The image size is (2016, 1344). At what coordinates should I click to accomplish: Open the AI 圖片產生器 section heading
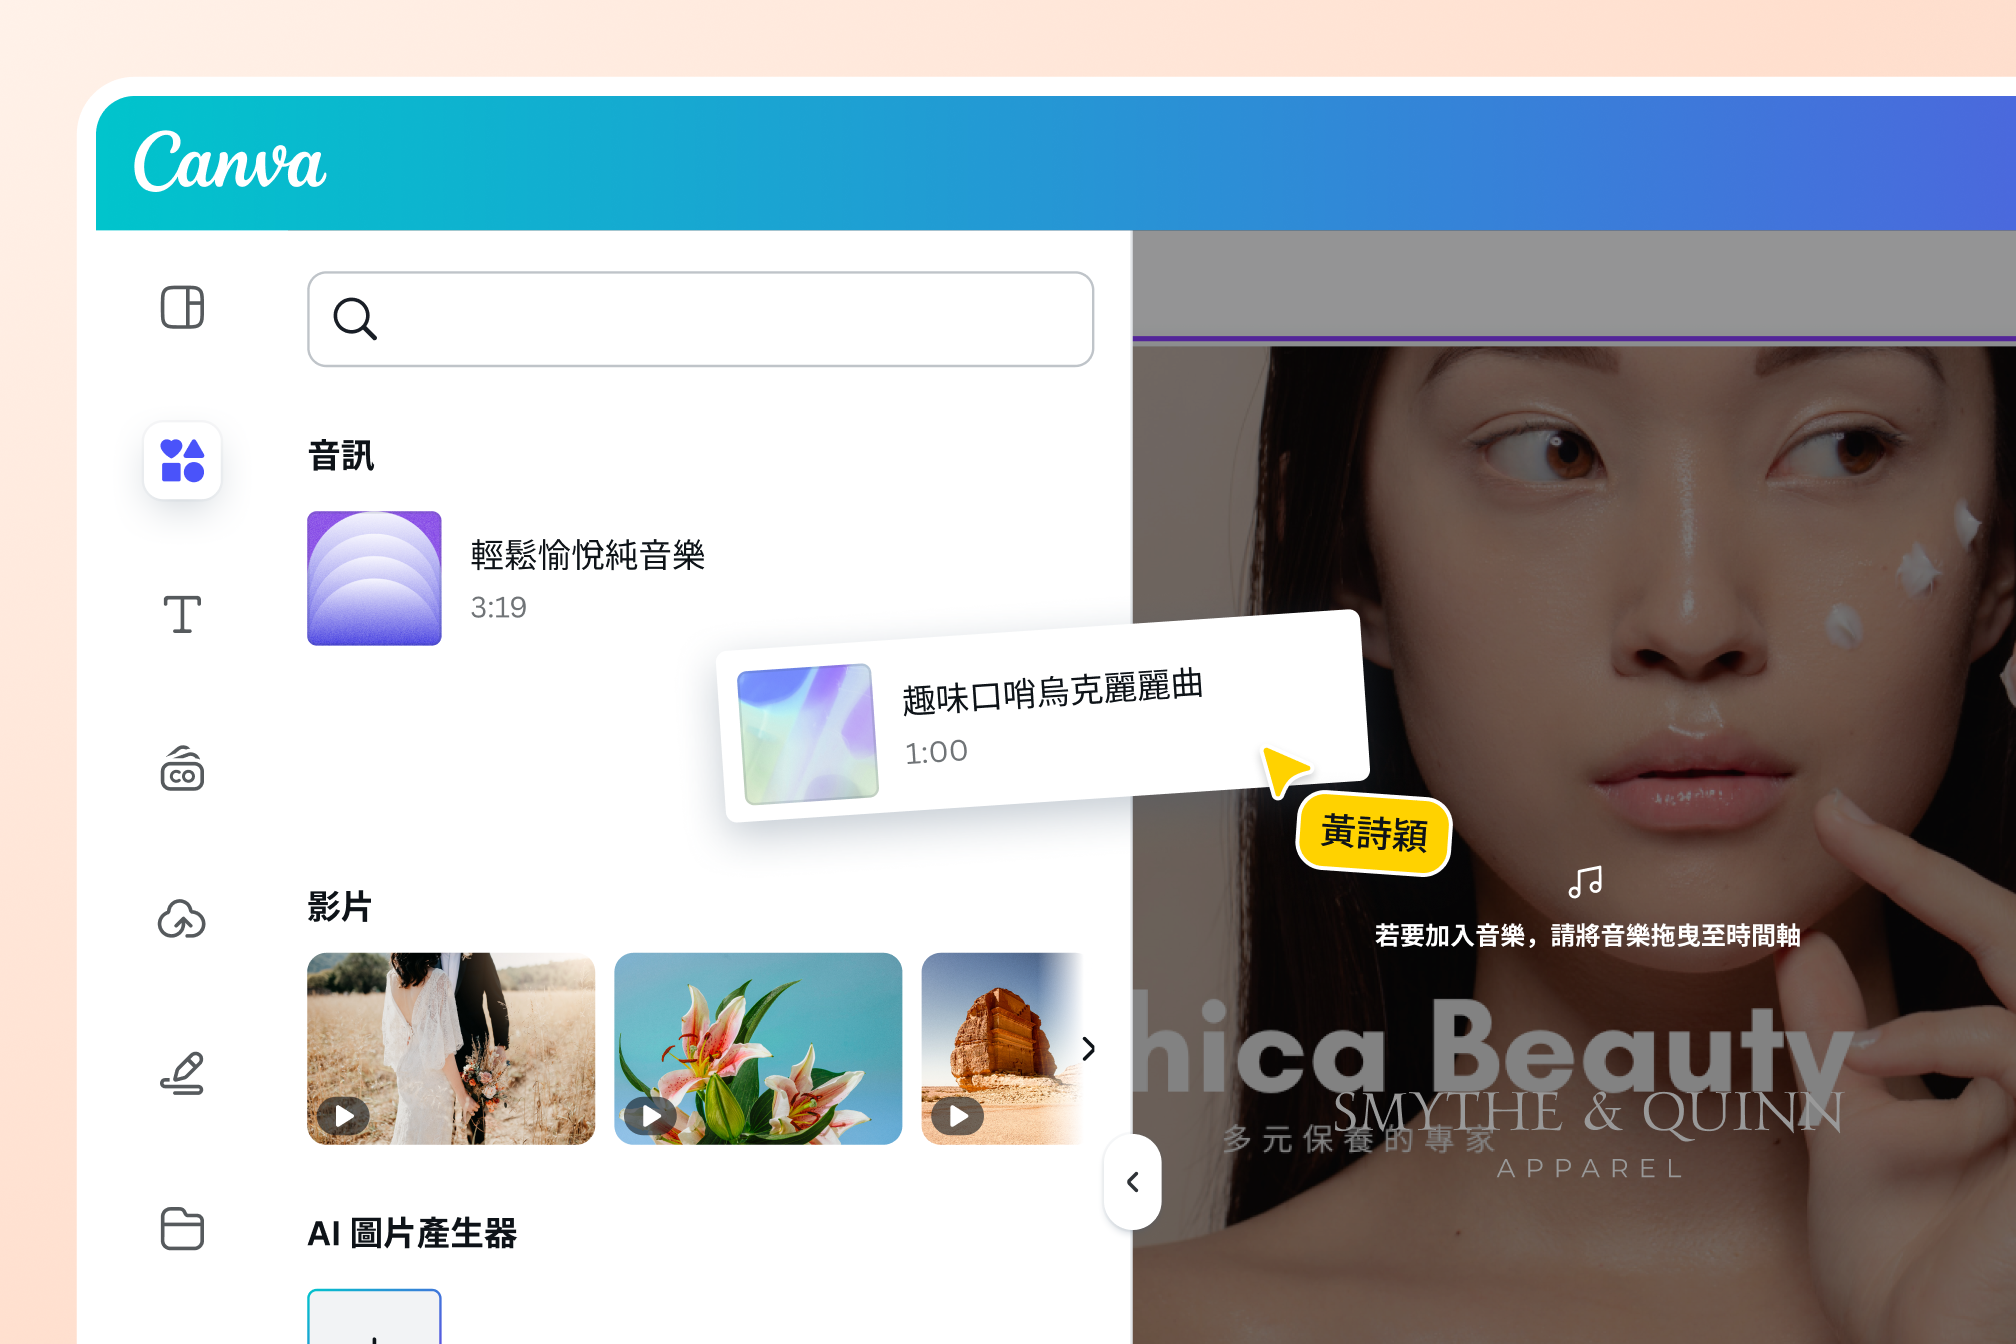[x=412, y=1233]
